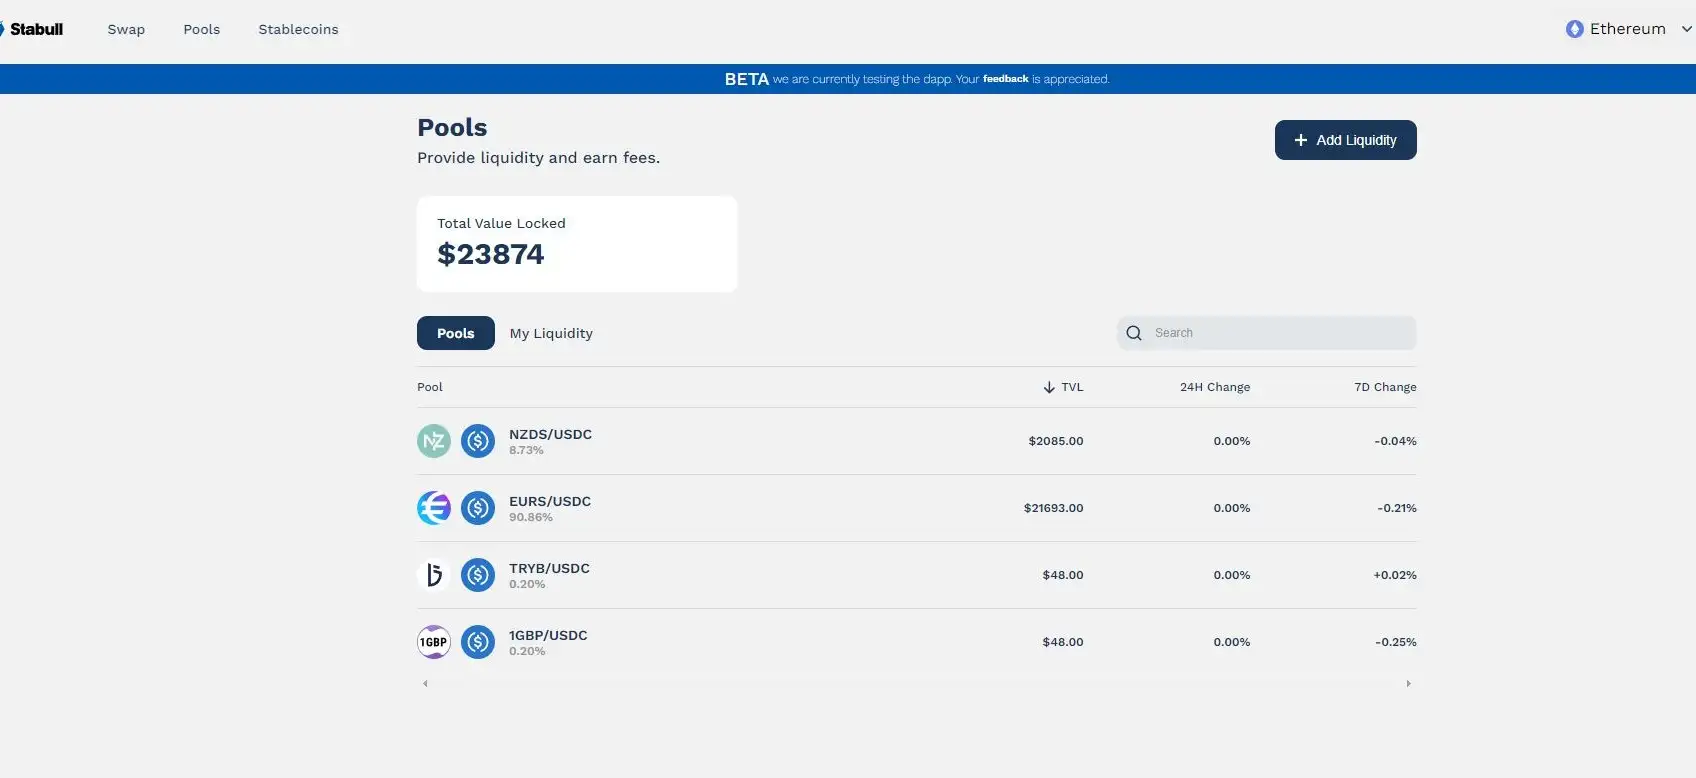Follow the feedback link in beta banner

point(1005,79)
